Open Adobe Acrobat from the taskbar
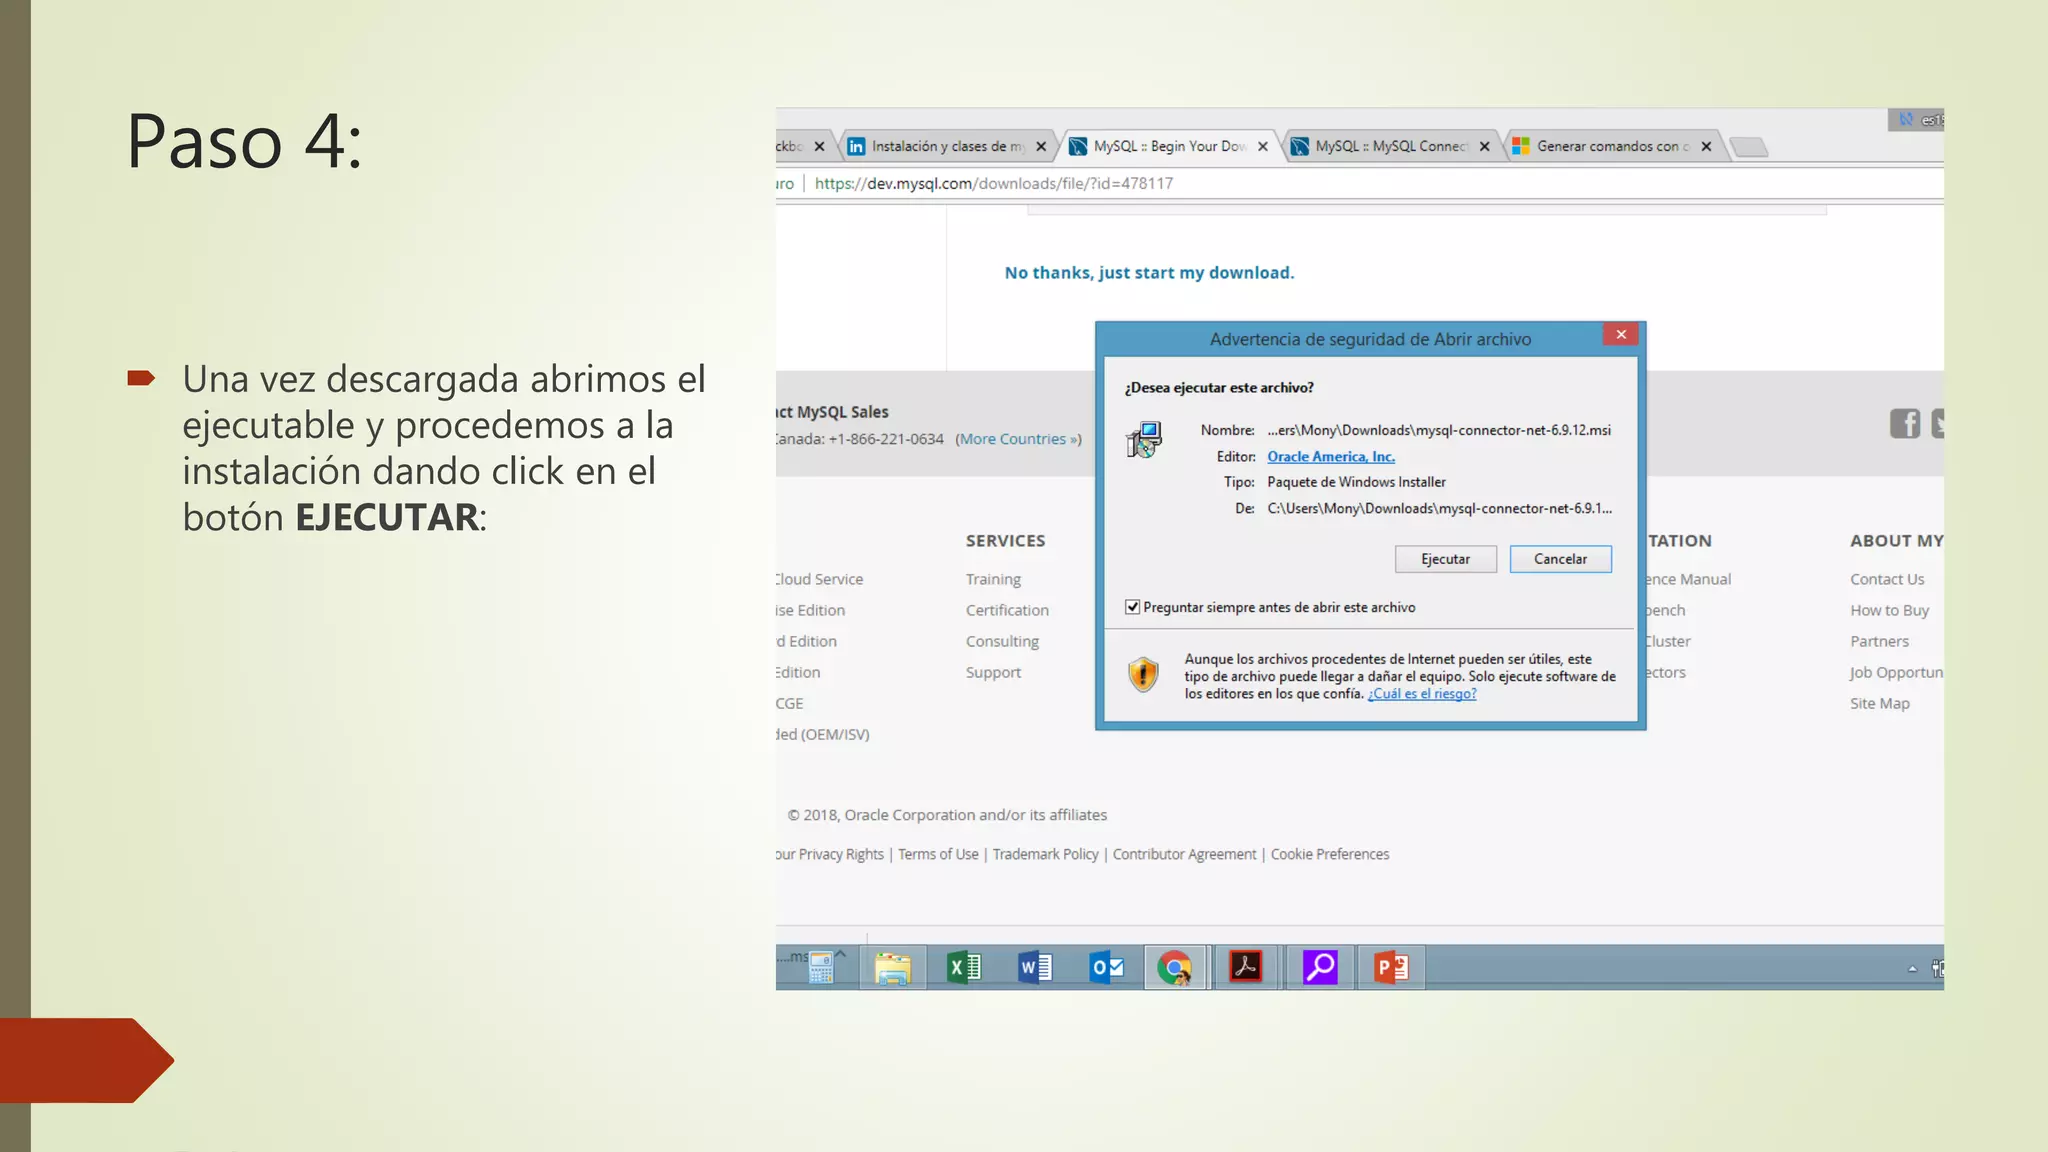This screenshot has height=1152, width=2048. click(x=1245, y=967)
